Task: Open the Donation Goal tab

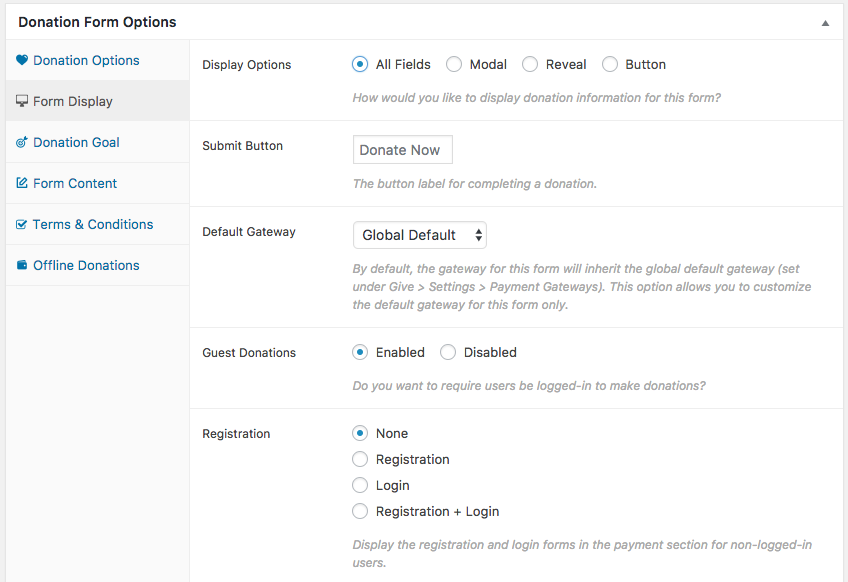Action: [76, 142]
